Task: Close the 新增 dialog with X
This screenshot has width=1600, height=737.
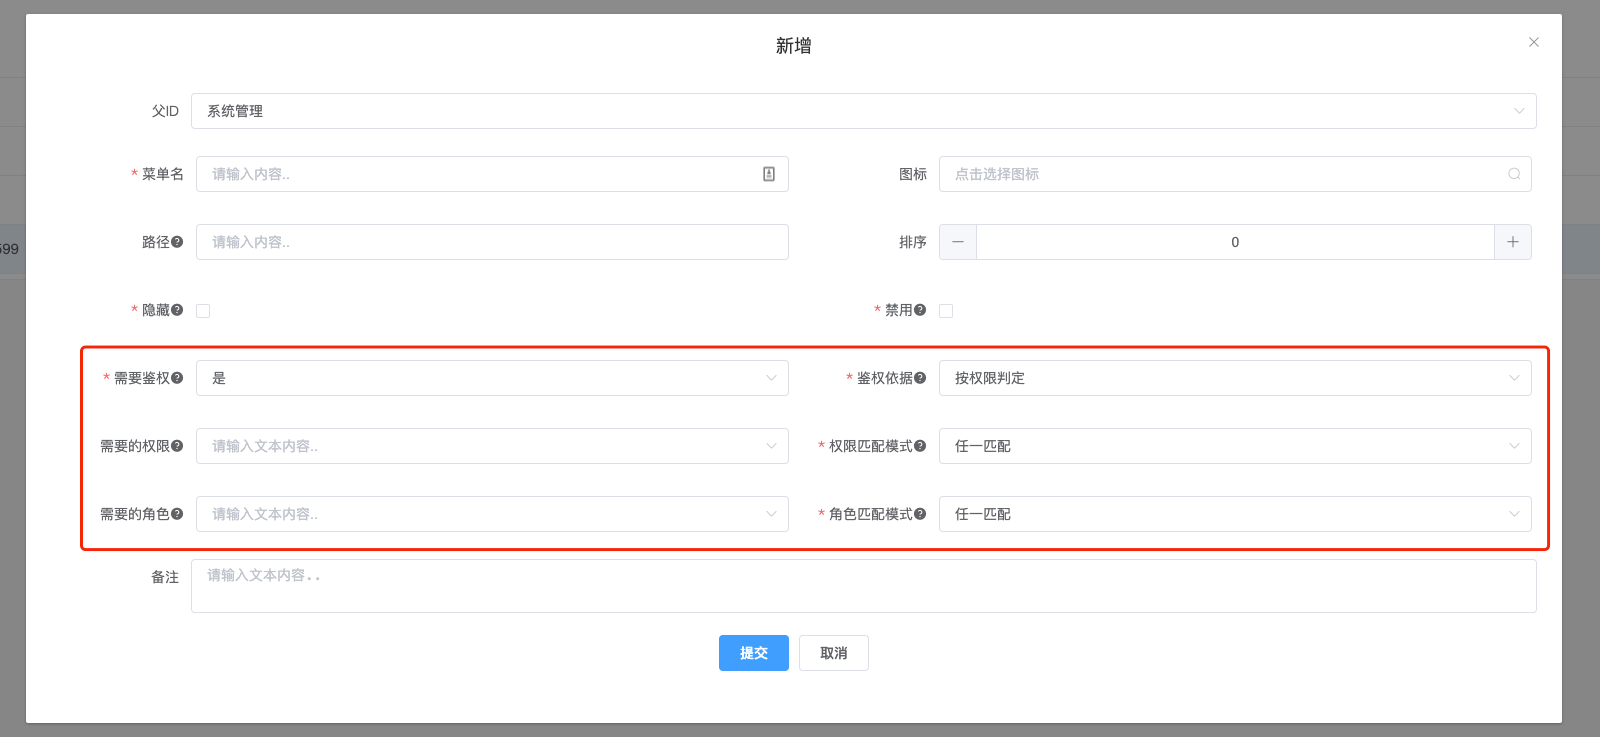Action: [1534, 42]
